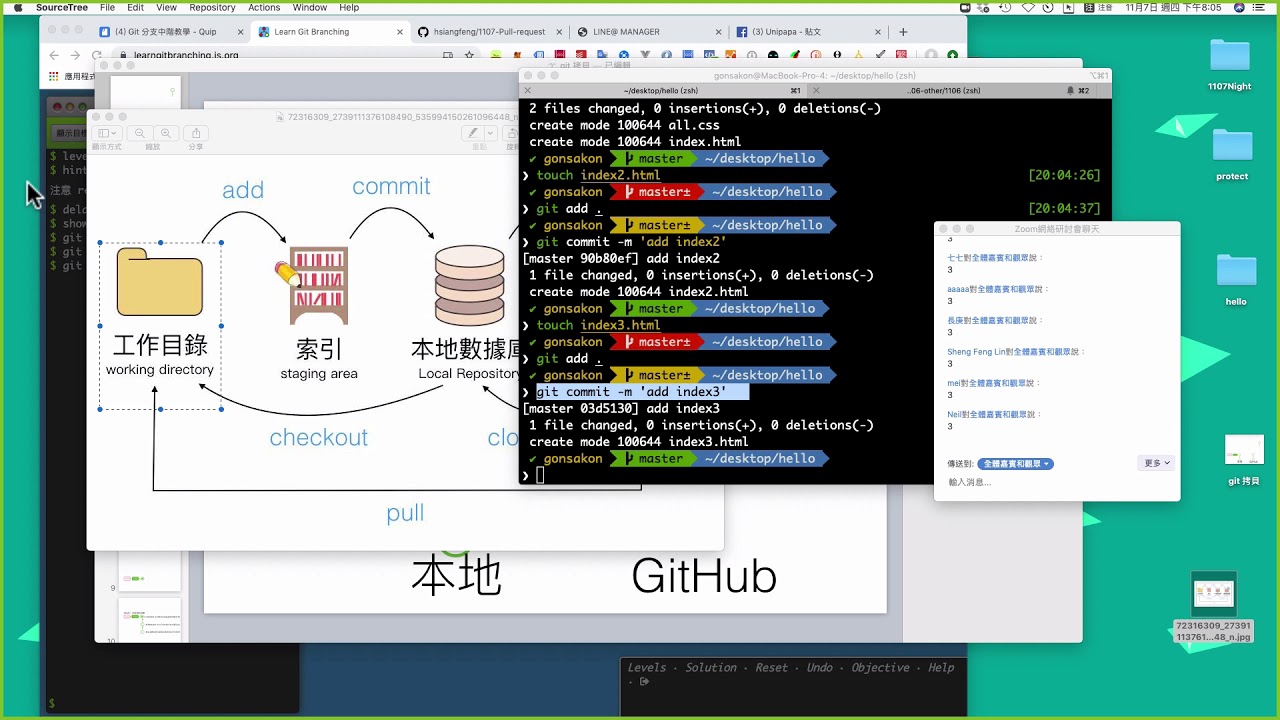Open the 全體嘉賓和觀眾 recipient dropdown
The image size is (1280, 720).
click(x=1016, y=464)
